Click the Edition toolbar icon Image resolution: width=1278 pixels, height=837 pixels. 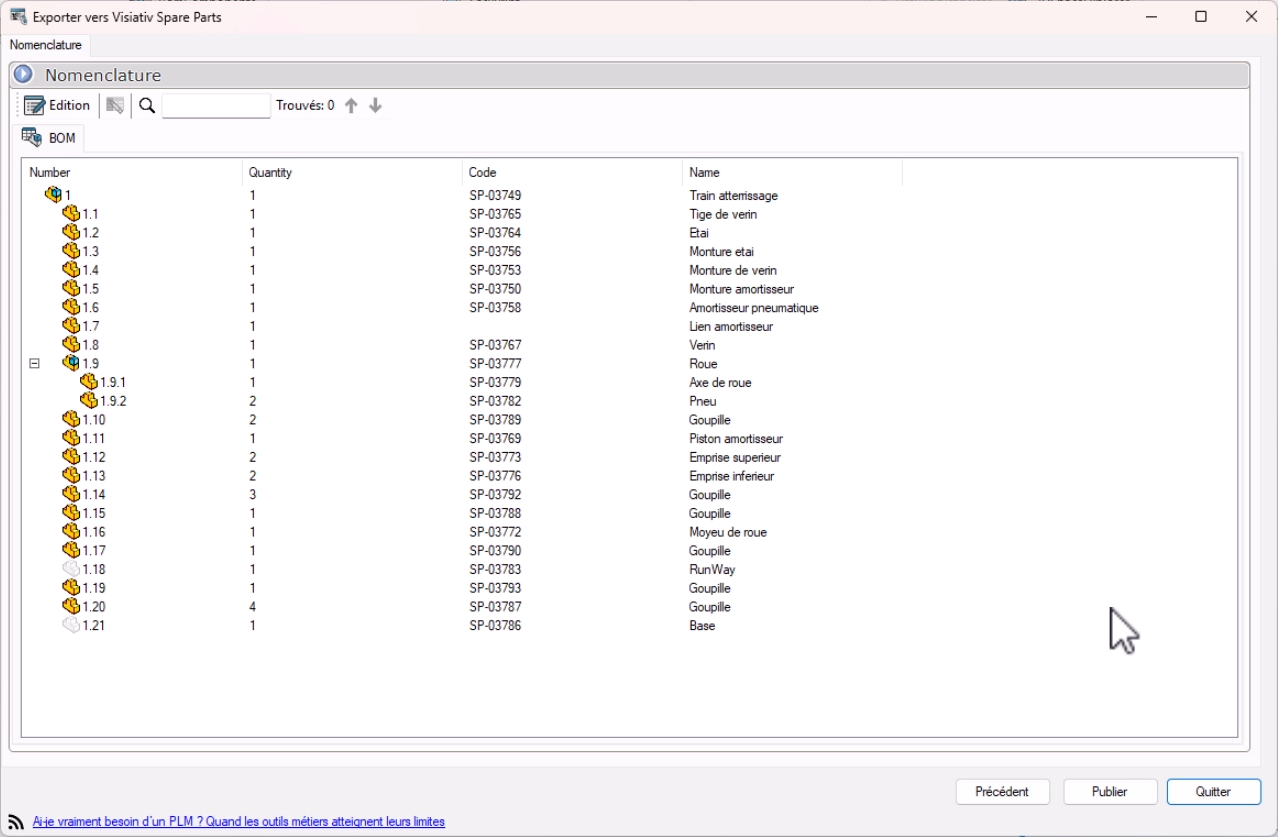click(34, 105)
